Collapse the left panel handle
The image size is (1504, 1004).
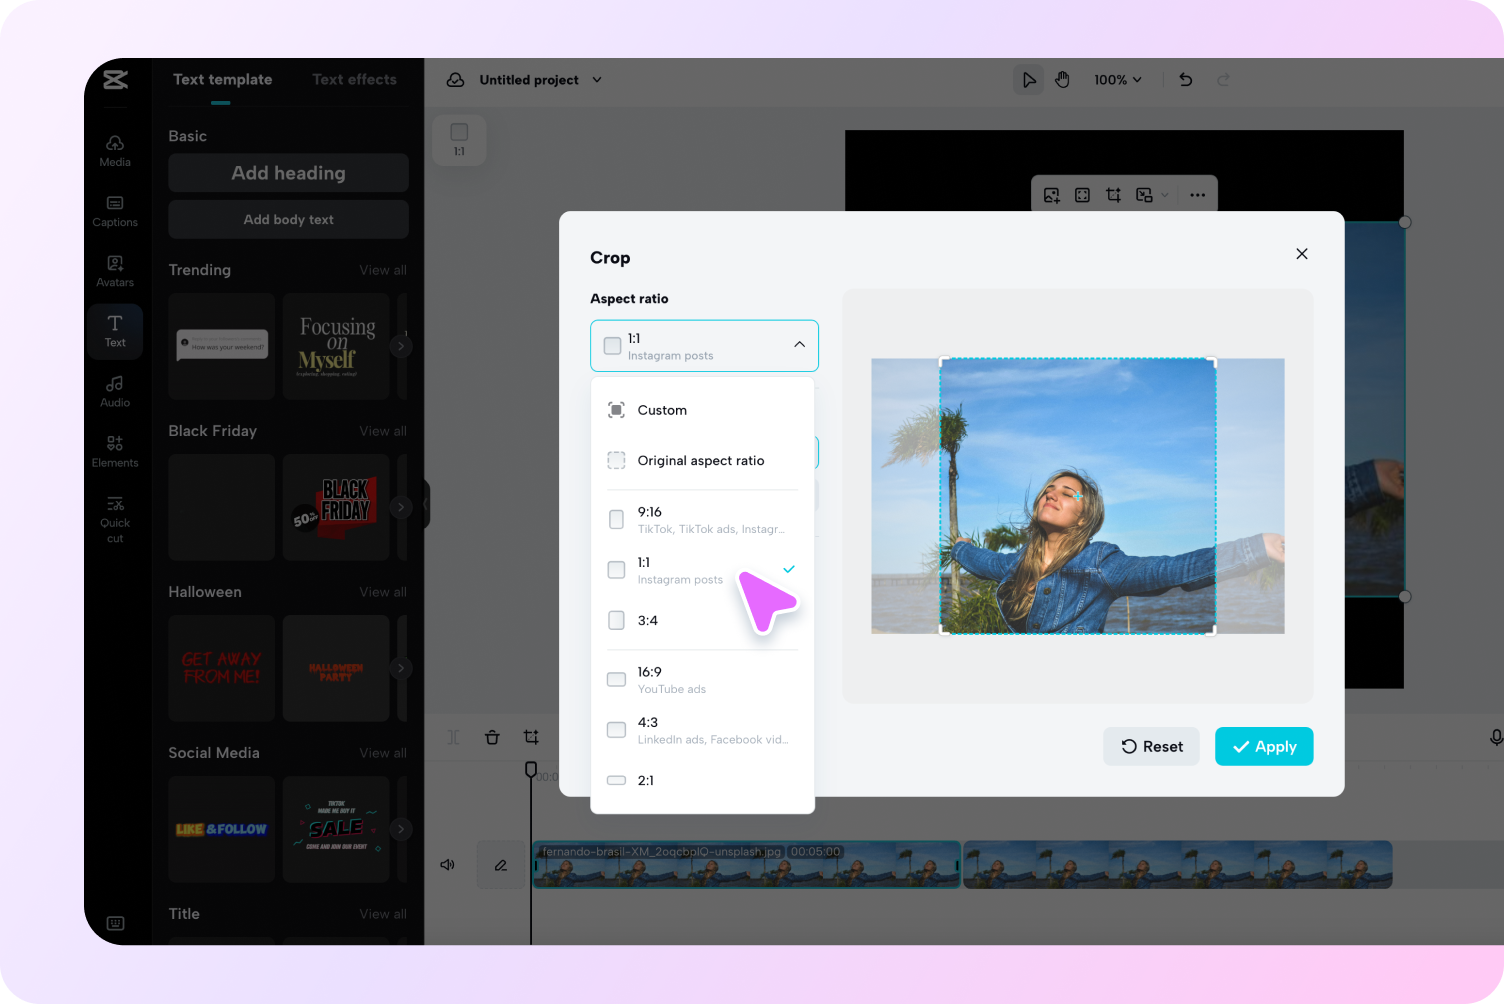427,504
